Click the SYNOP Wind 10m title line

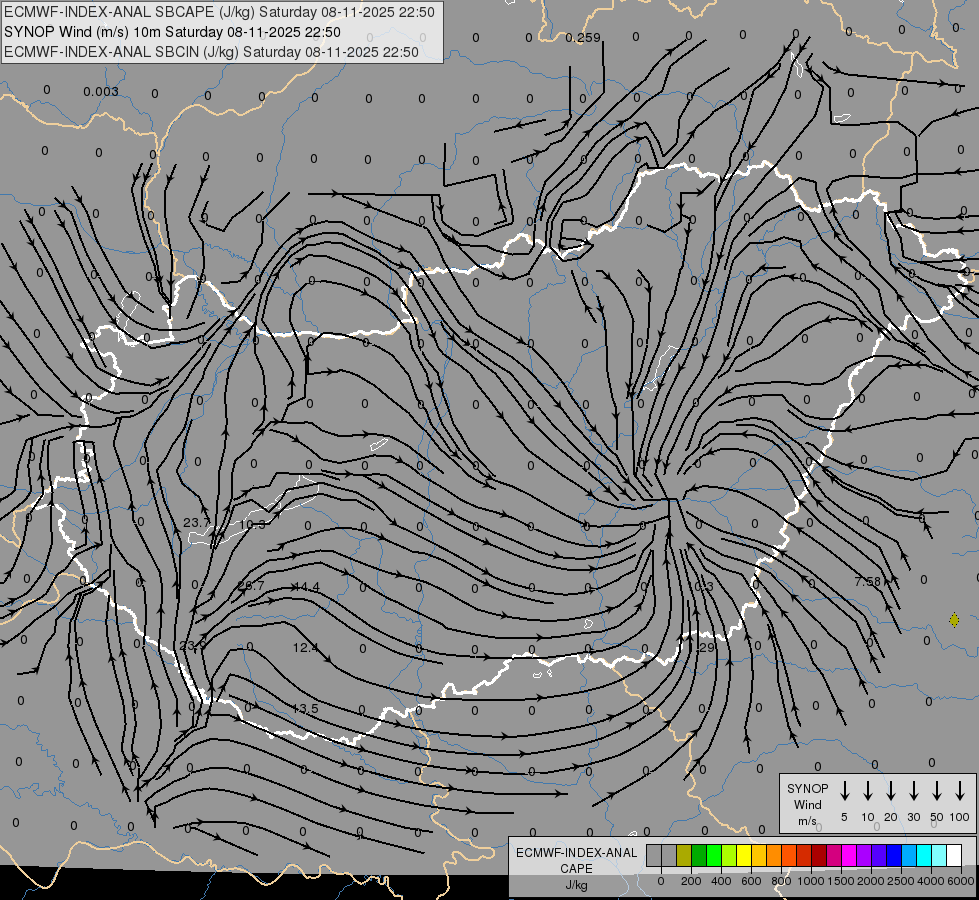click(x=172, y=32)
